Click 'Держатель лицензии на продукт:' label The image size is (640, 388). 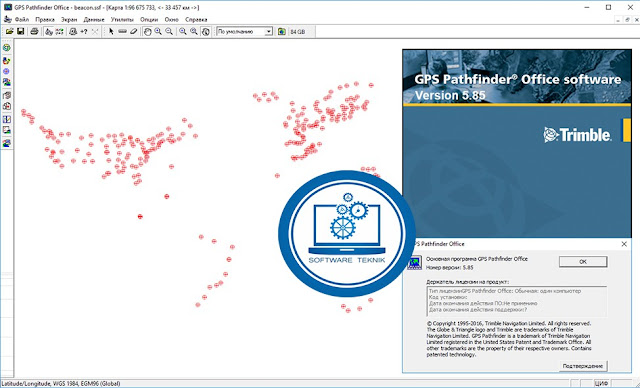point(467,282)
